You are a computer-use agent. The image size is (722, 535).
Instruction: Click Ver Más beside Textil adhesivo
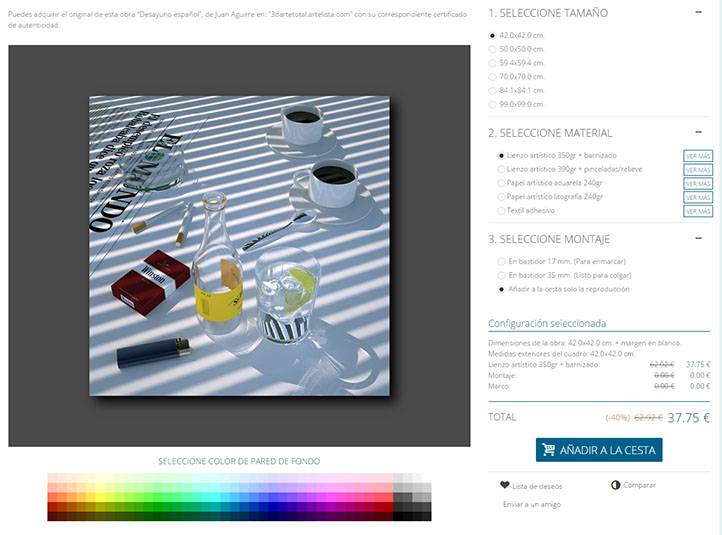point(698,211)
